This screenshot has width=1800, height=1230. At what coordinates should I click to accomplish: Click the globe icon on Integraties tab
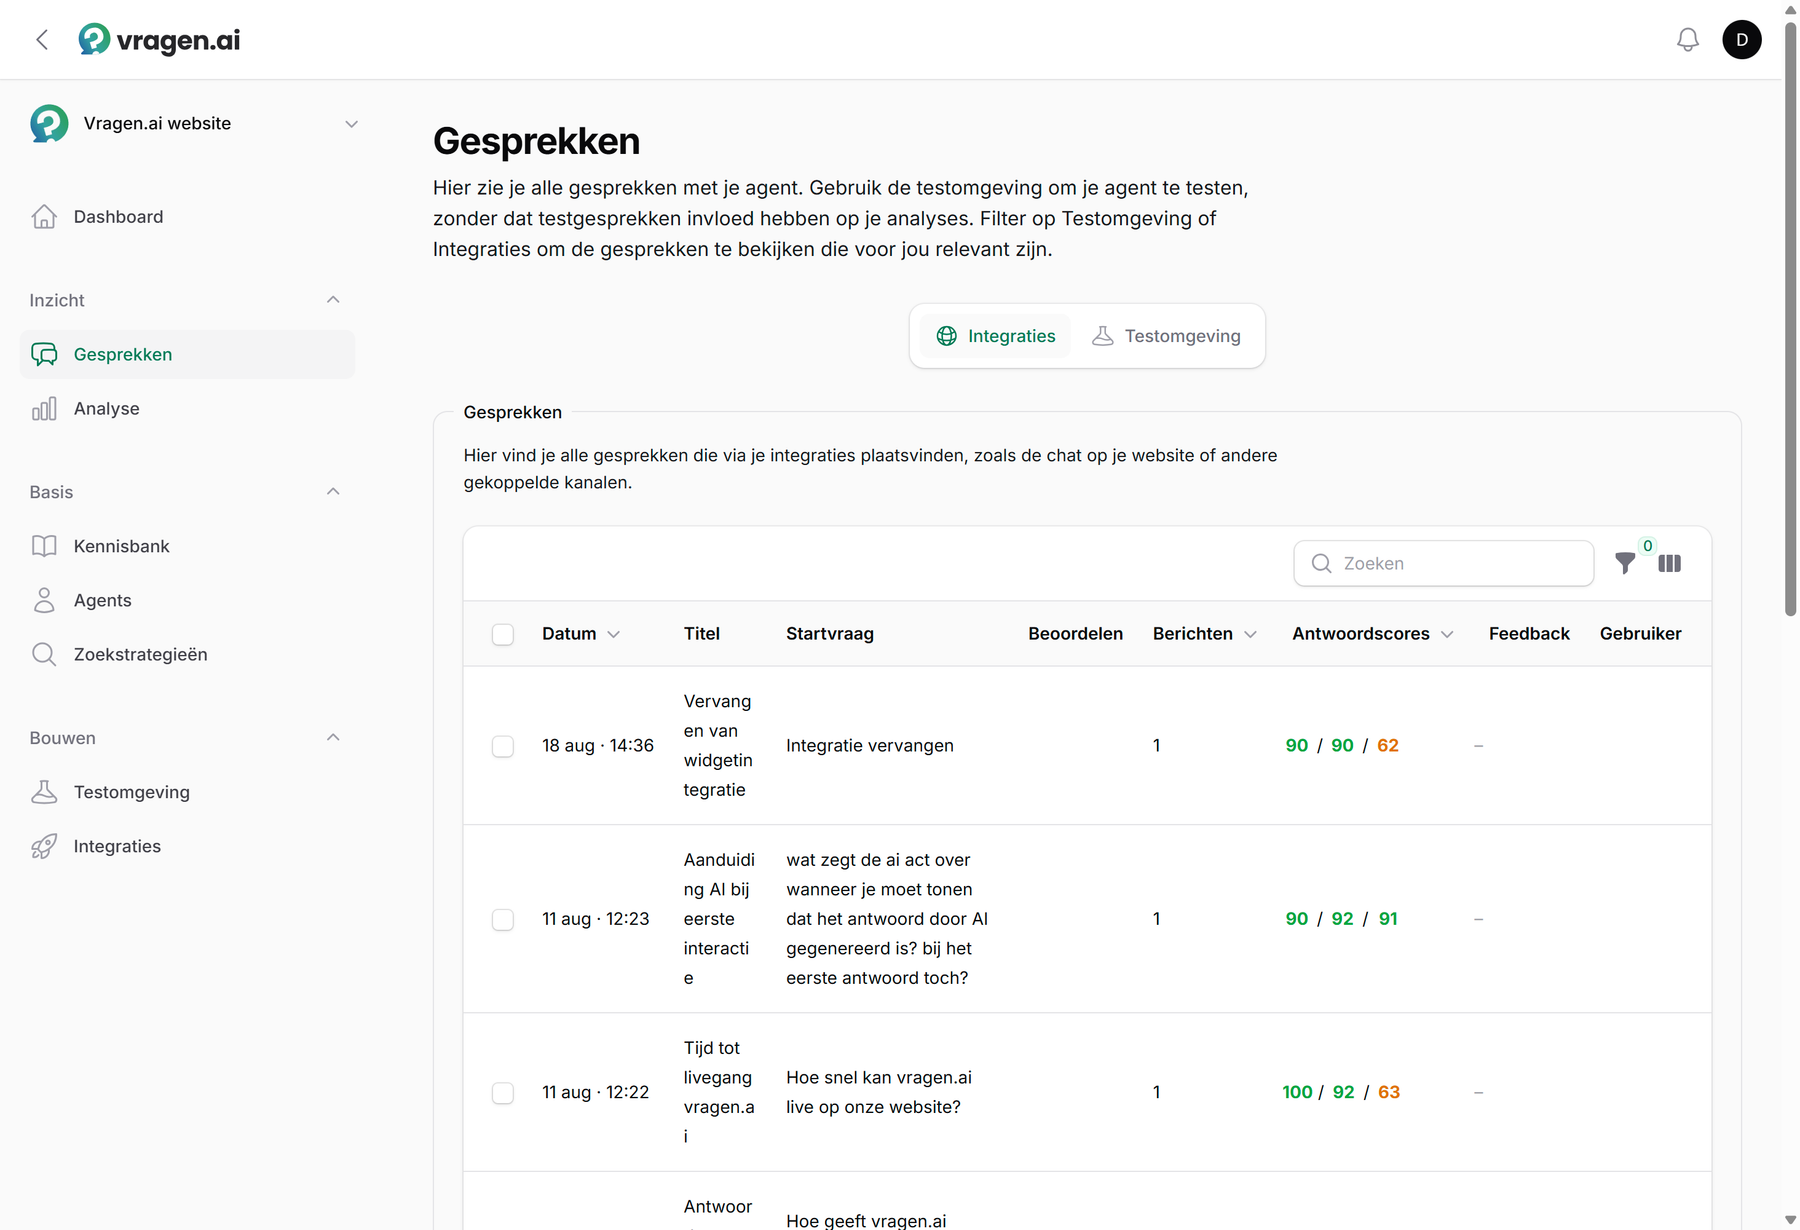point(946,336)
